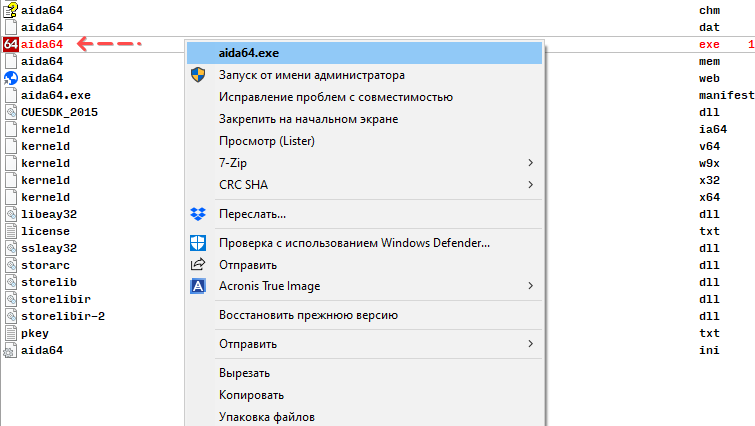Click the share arrow icon beside Отправить

click(198, 264)
